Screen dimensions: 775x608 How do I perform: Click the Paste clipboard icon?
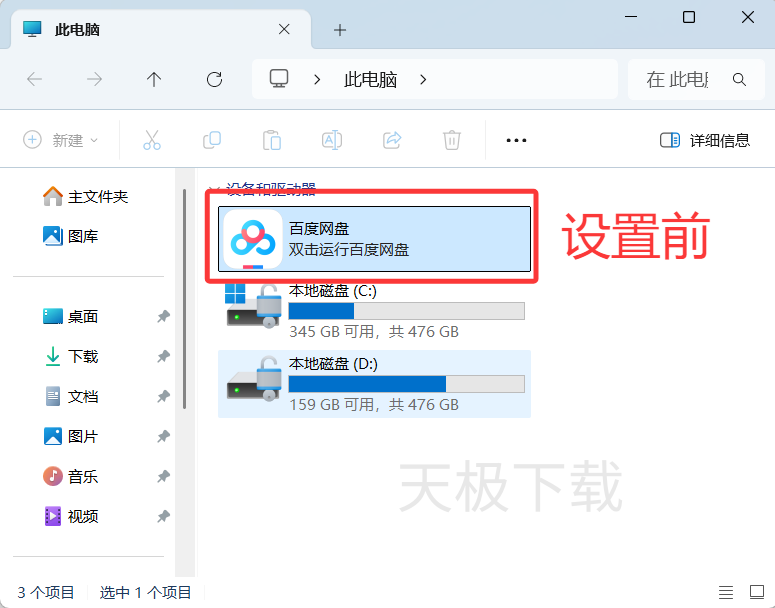pos(272,140)
